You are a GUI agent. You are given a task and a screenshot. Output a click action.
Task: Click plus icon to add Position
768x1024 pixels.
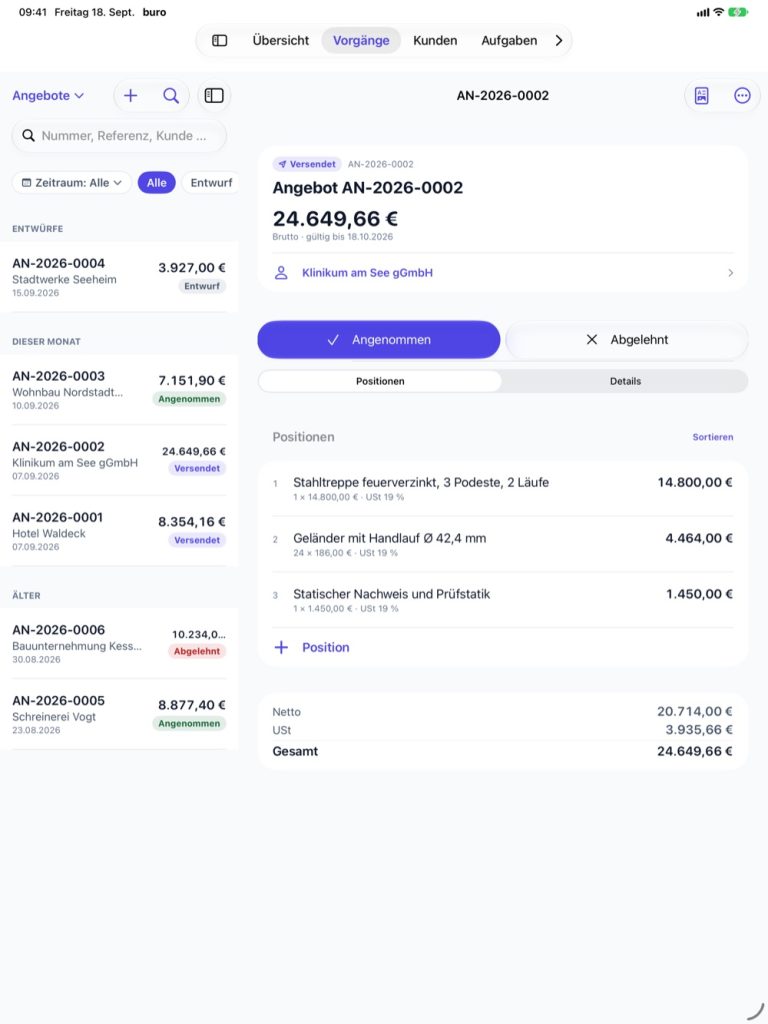(281, 647)
